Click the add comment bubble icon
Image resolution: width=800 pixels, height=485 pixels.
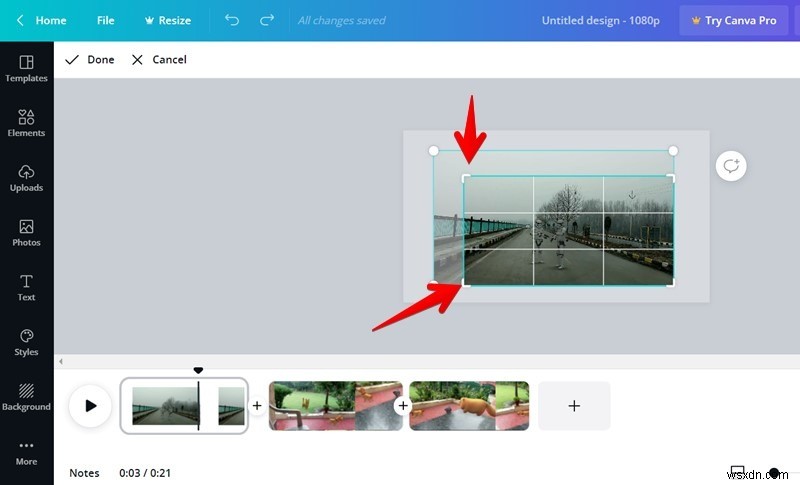[x=731, y=166]
